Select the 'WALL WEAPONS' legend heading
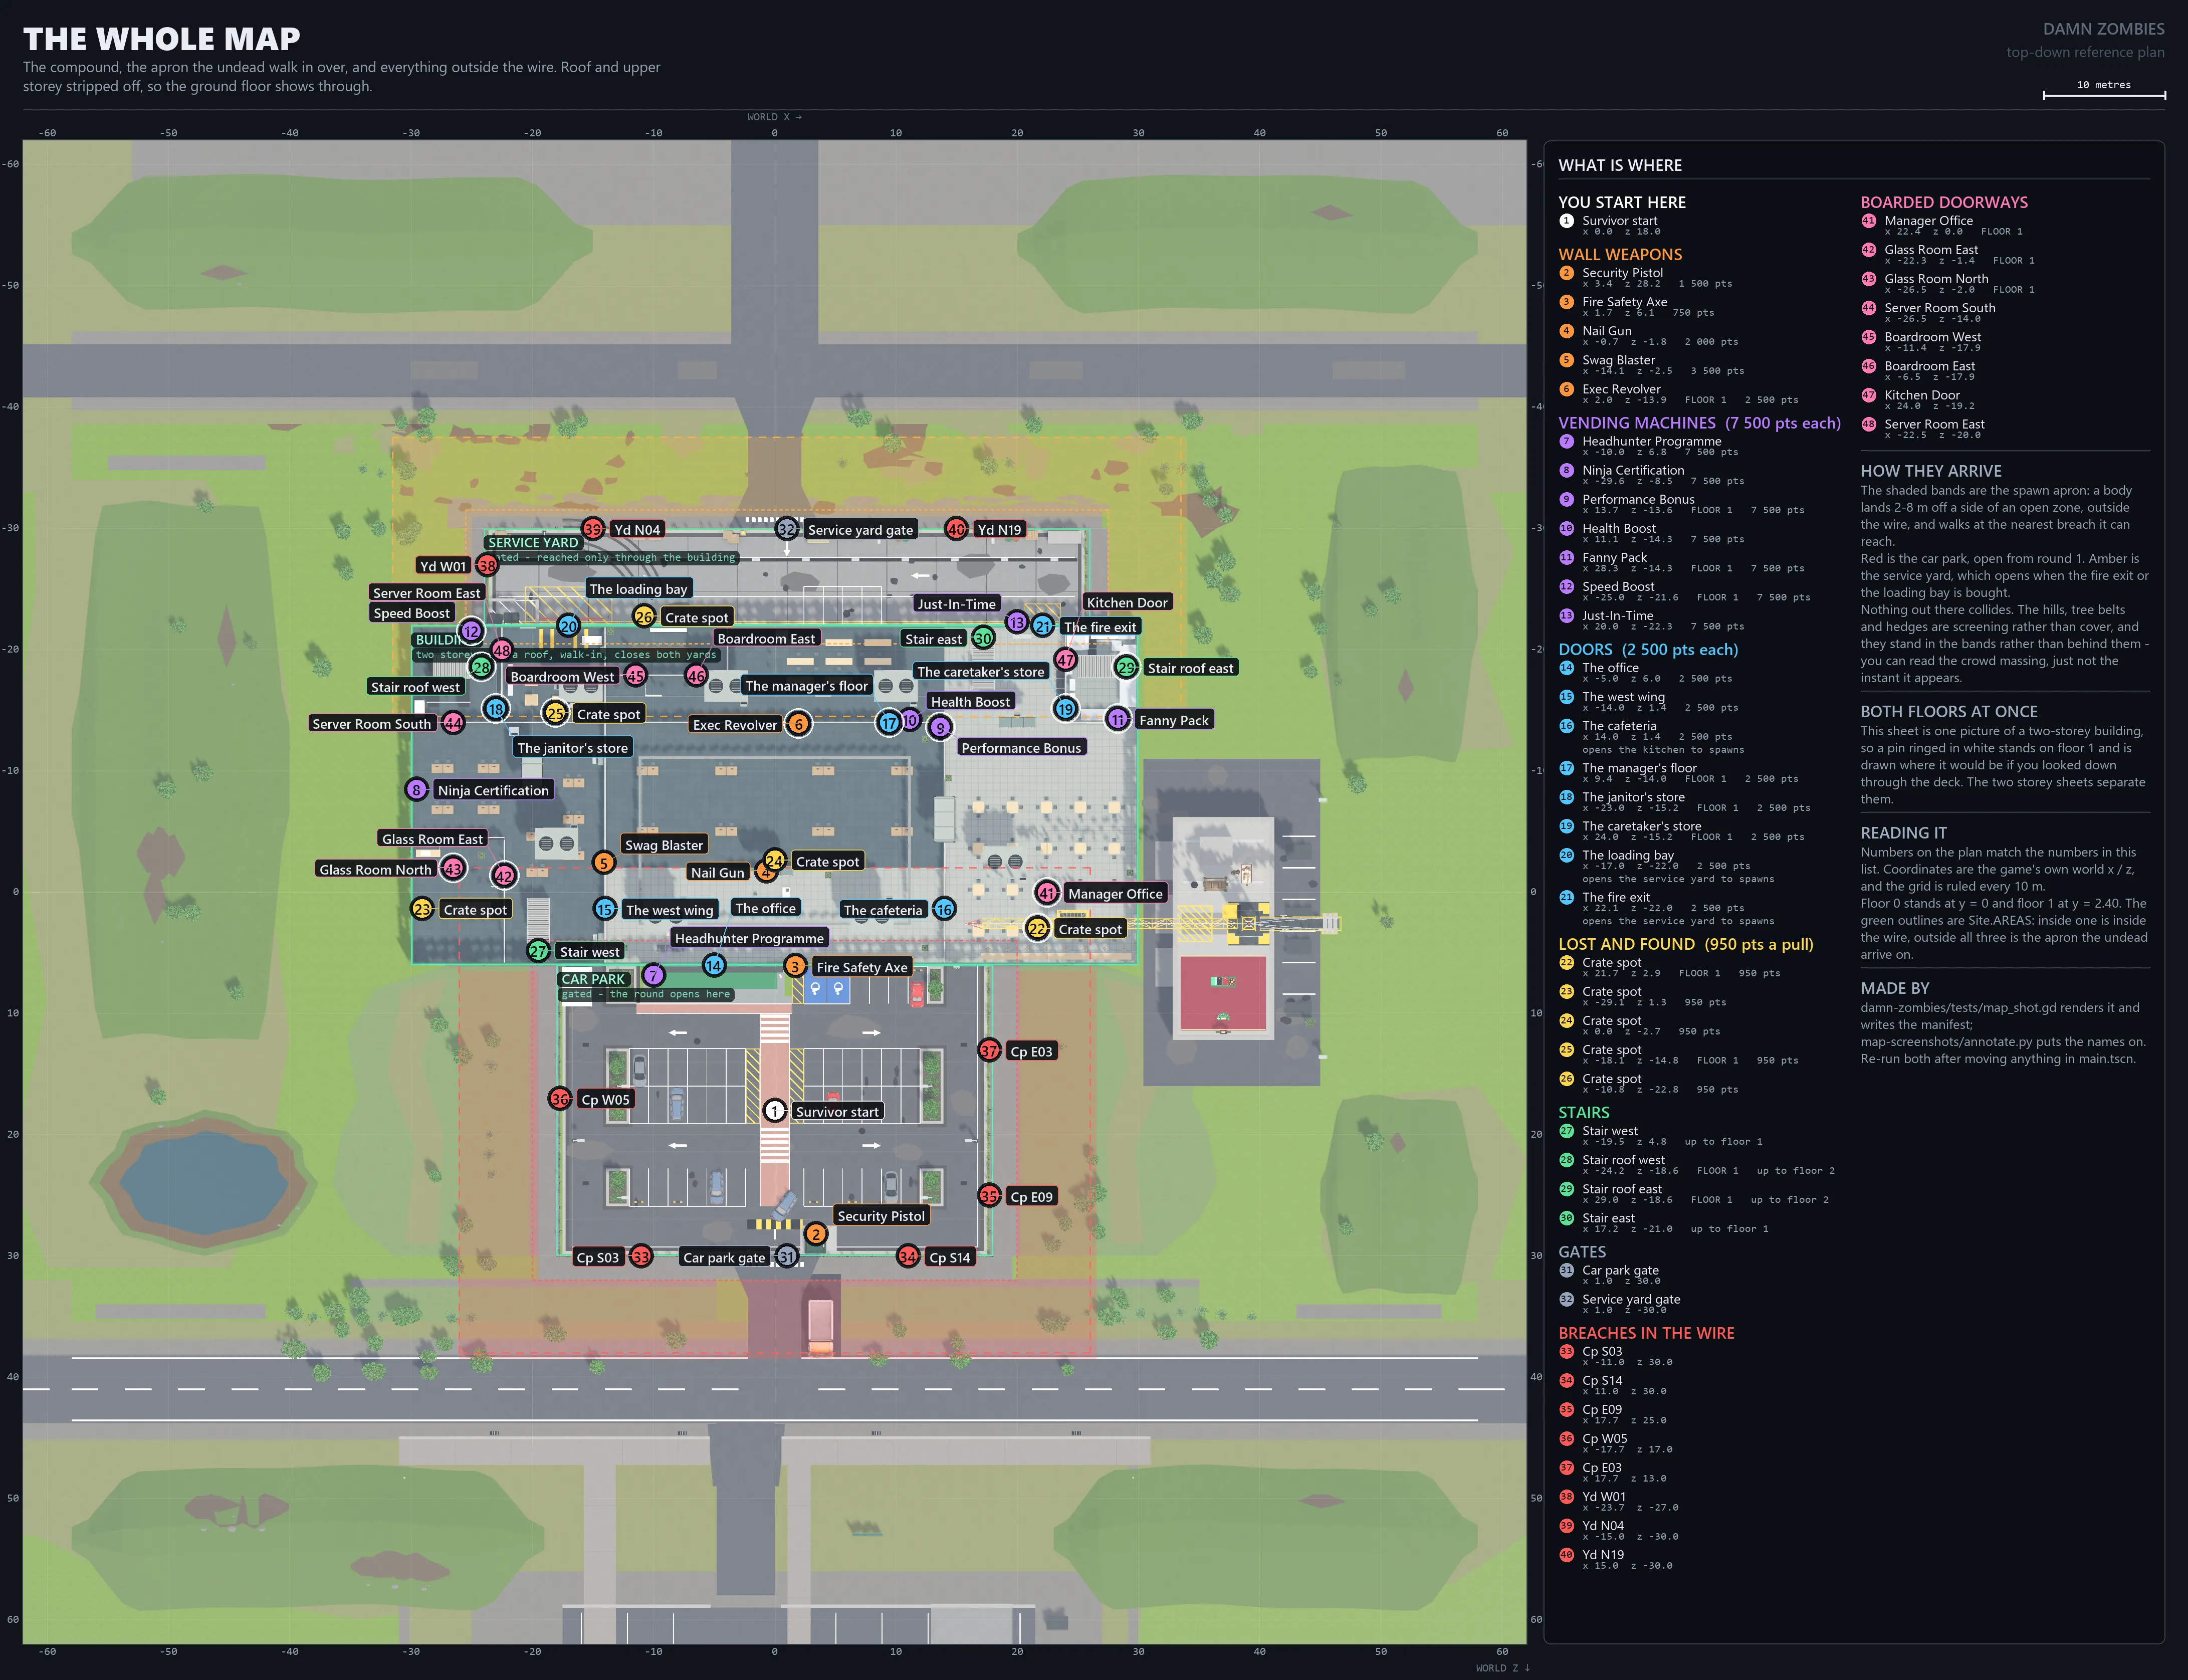The height and width of the screenshot is (1680, 2188). [x=1620, y=254]
